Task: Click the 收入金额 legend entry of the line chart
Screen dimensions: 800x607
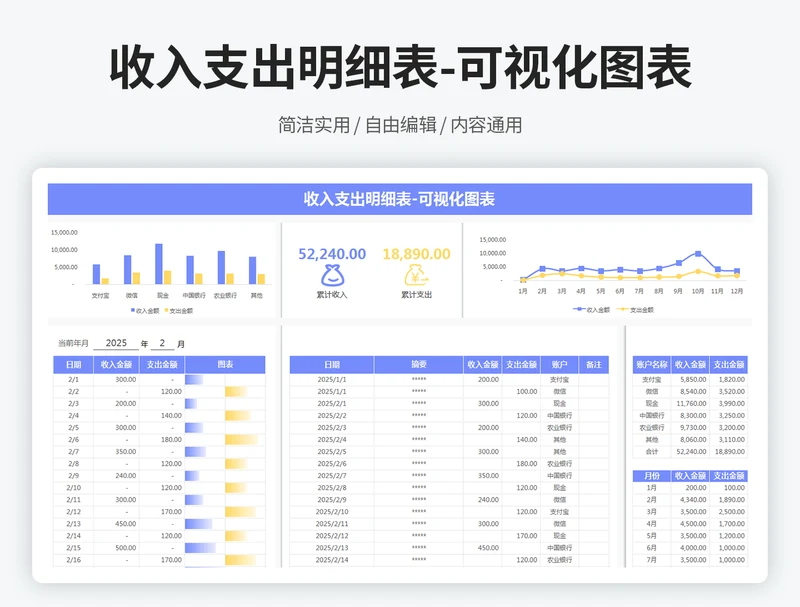Action: [x=591, y=310]
